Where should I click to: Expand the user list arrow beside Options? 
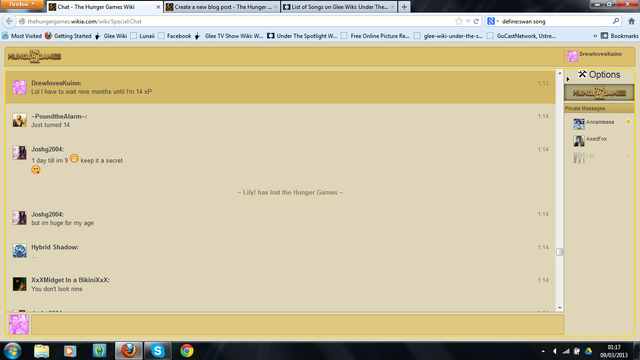click(568, 79)
